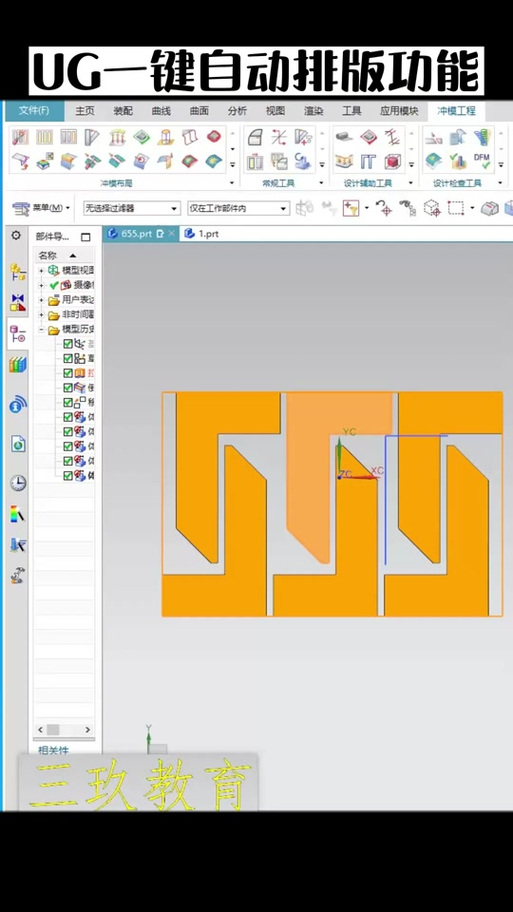
Task: Open the Constraint Navigator sidebar icon
Action: click(18, 302)
